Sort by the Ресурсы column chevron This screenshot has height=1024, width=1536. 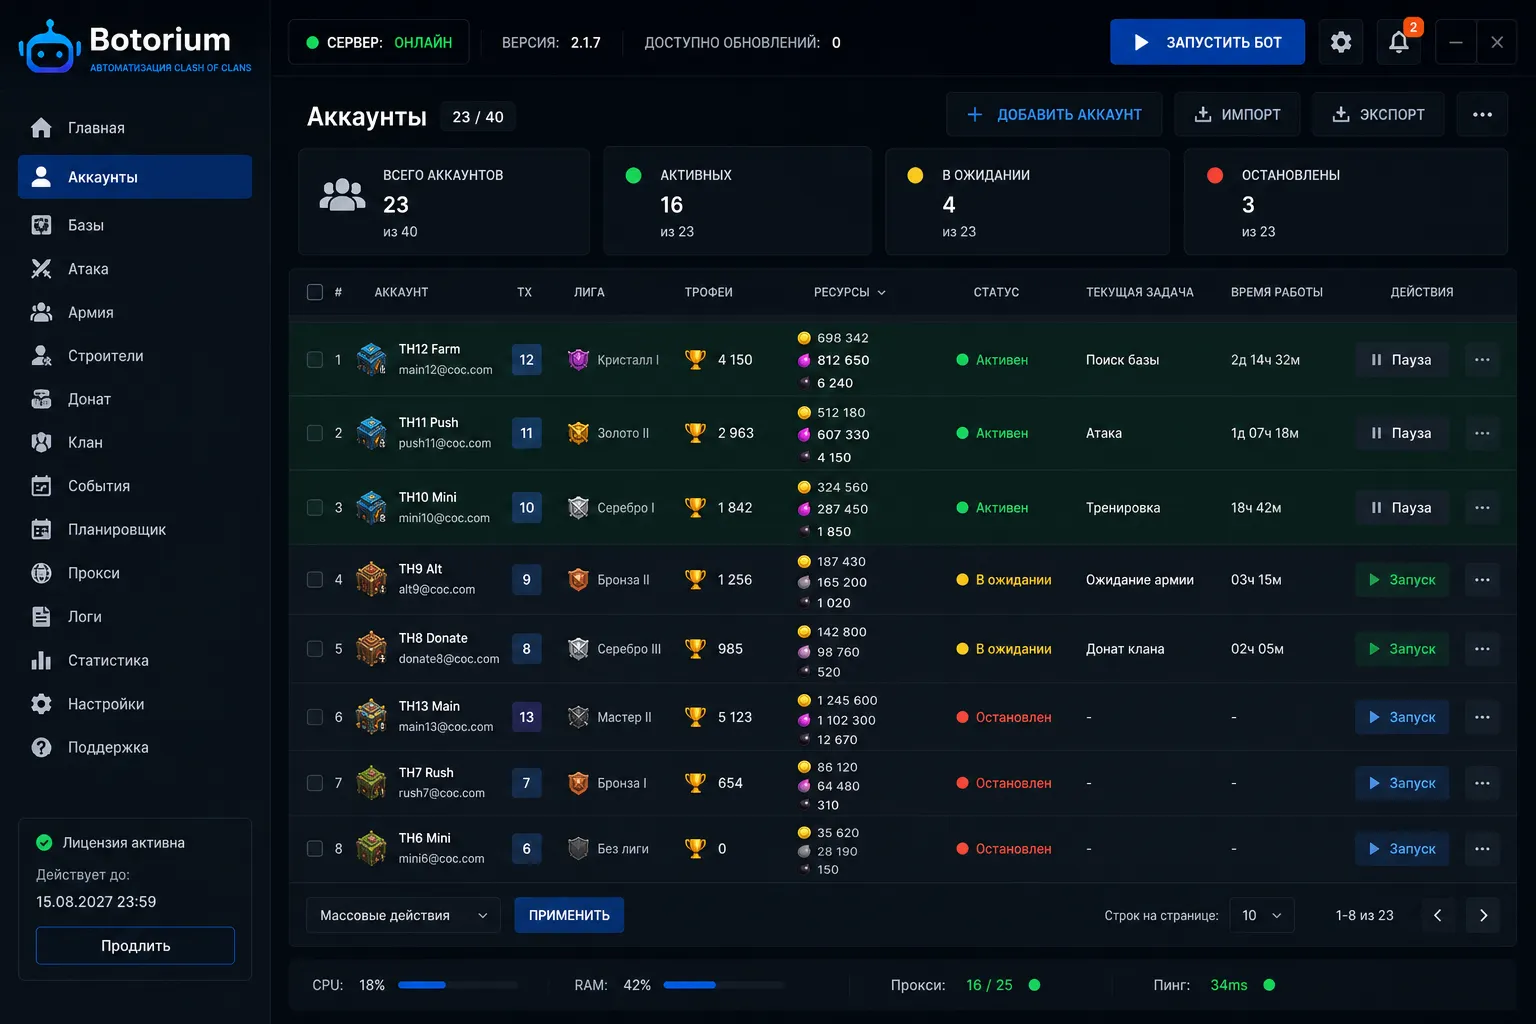tap(881, 292)
